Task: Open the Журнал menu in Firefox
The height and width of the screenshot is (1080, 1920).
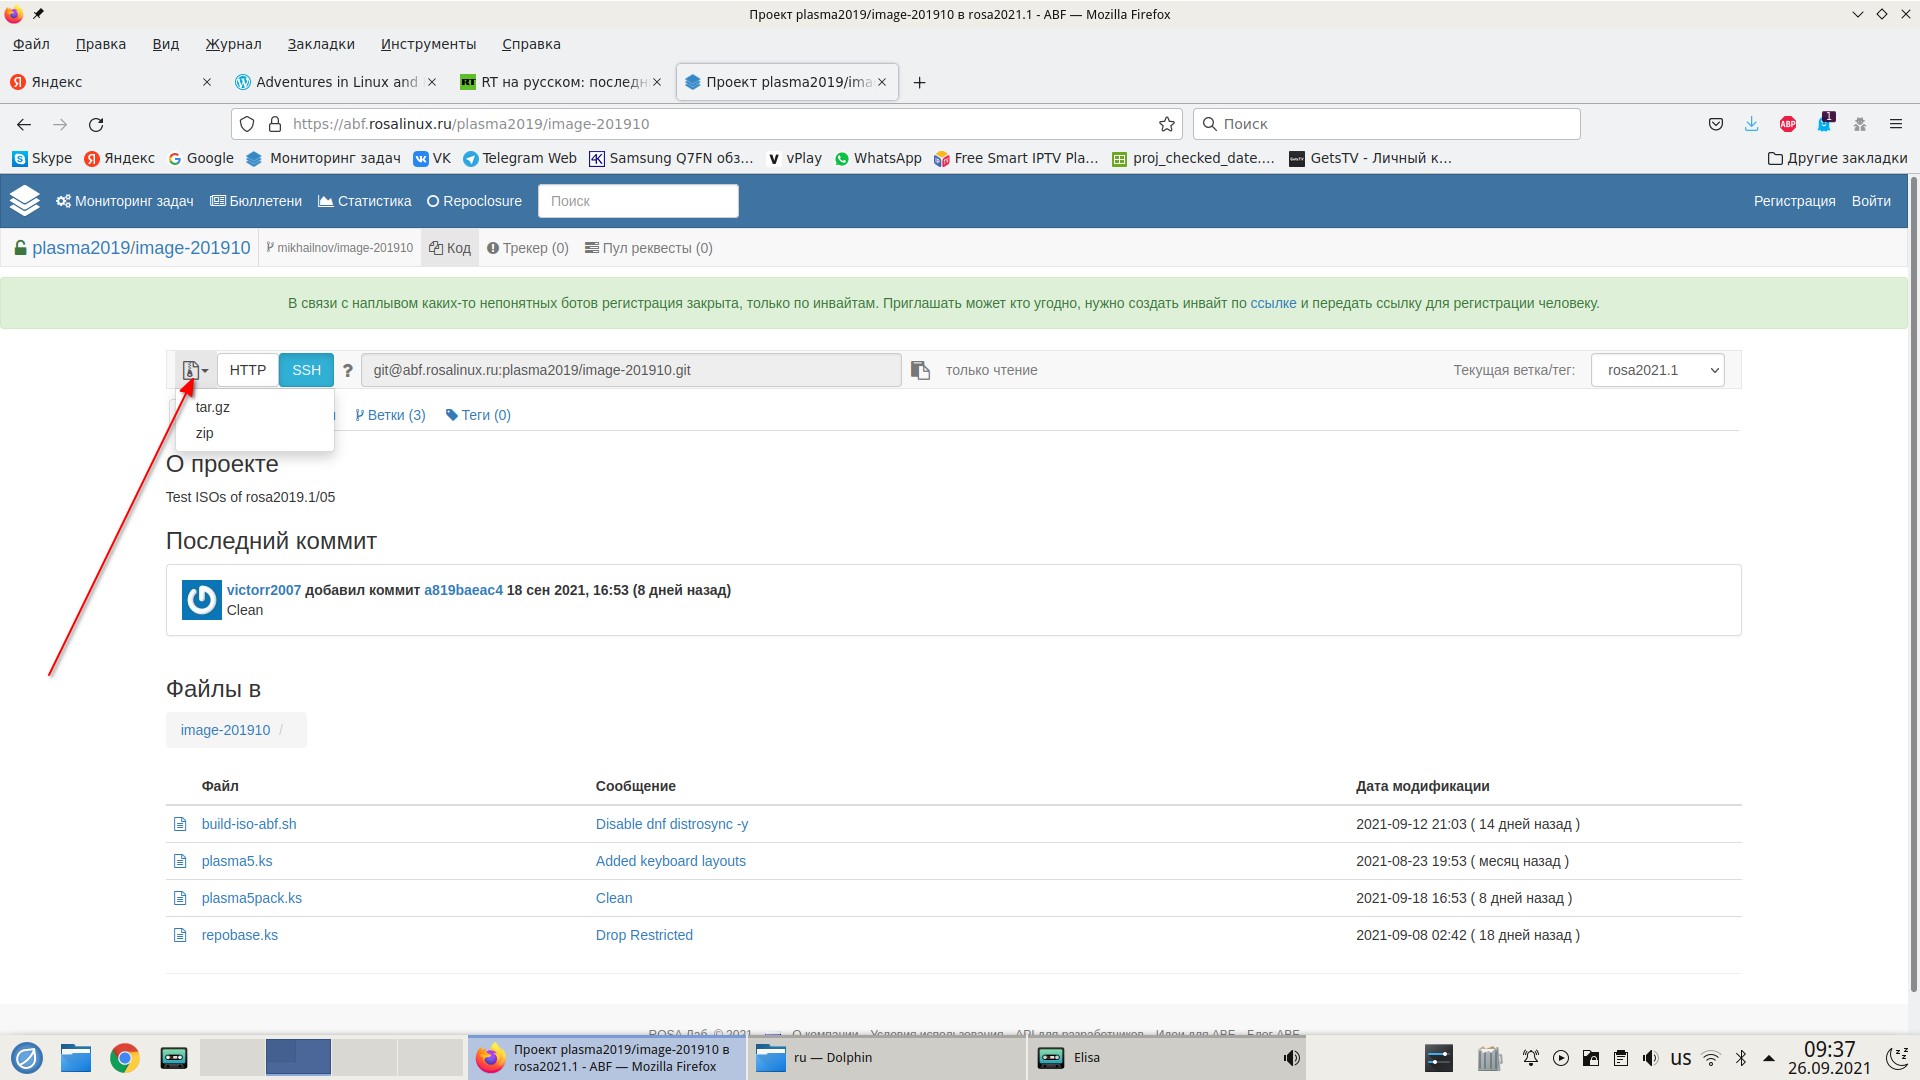Action: point(233,44)
